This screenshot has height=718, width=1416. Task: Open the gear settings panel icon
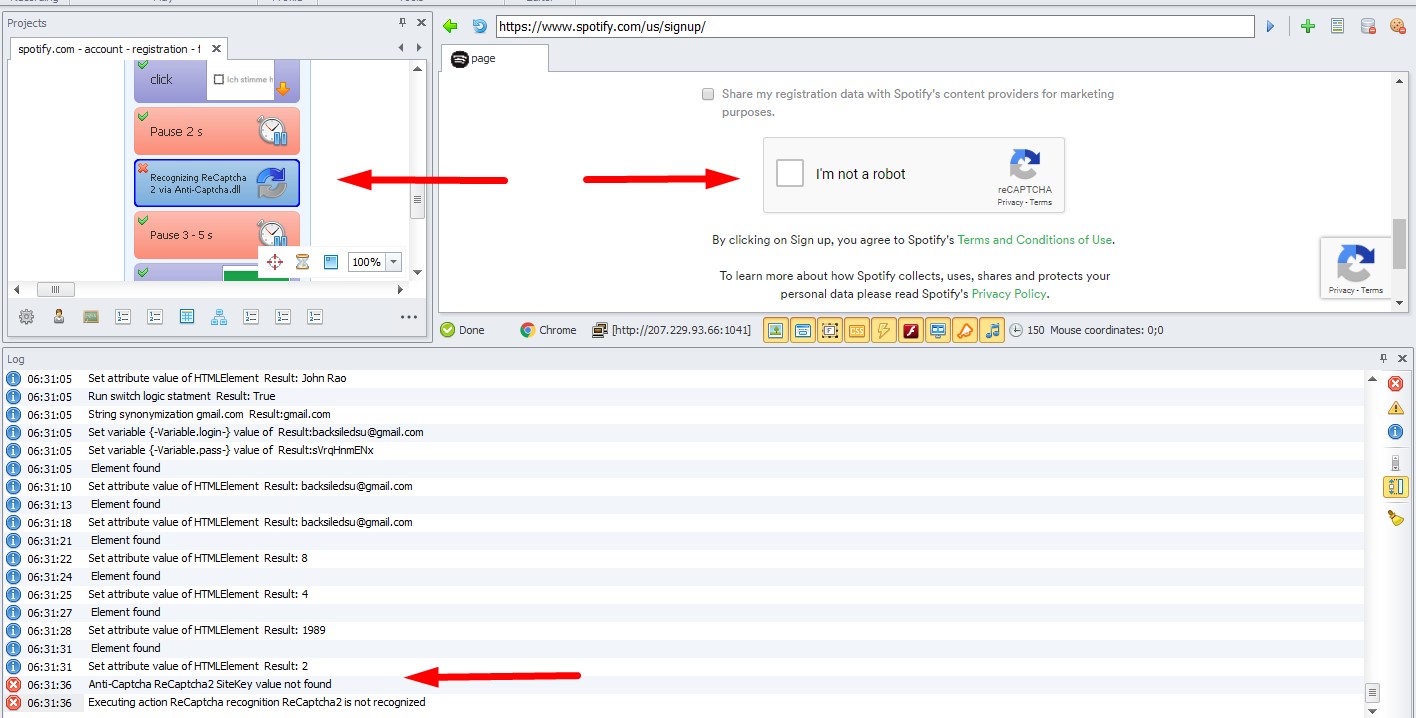coord(26,317)
